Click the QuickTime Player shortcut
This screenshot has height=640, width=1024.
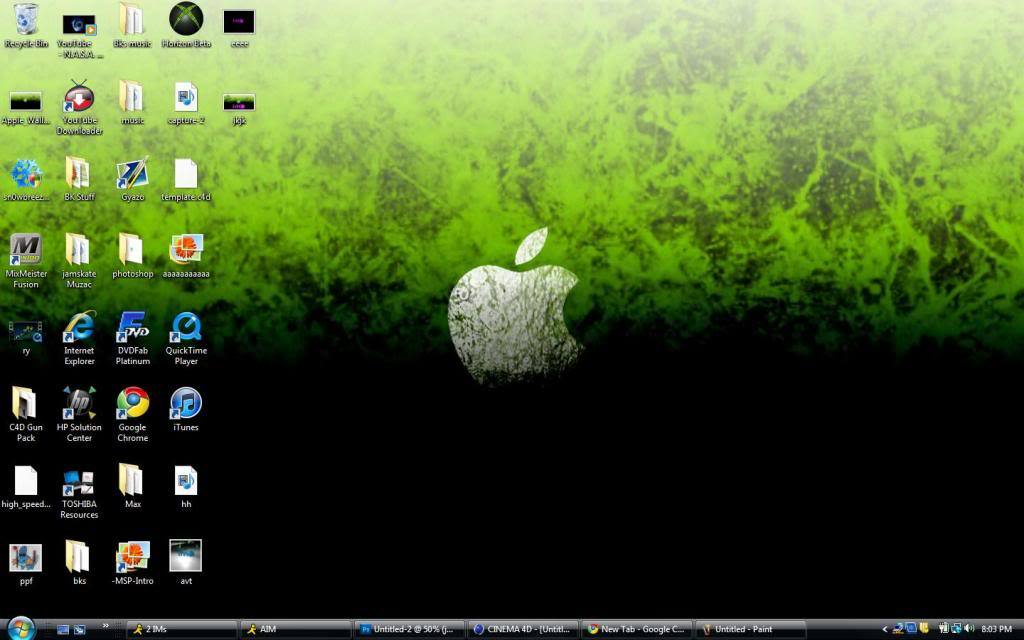pos(186,327)
